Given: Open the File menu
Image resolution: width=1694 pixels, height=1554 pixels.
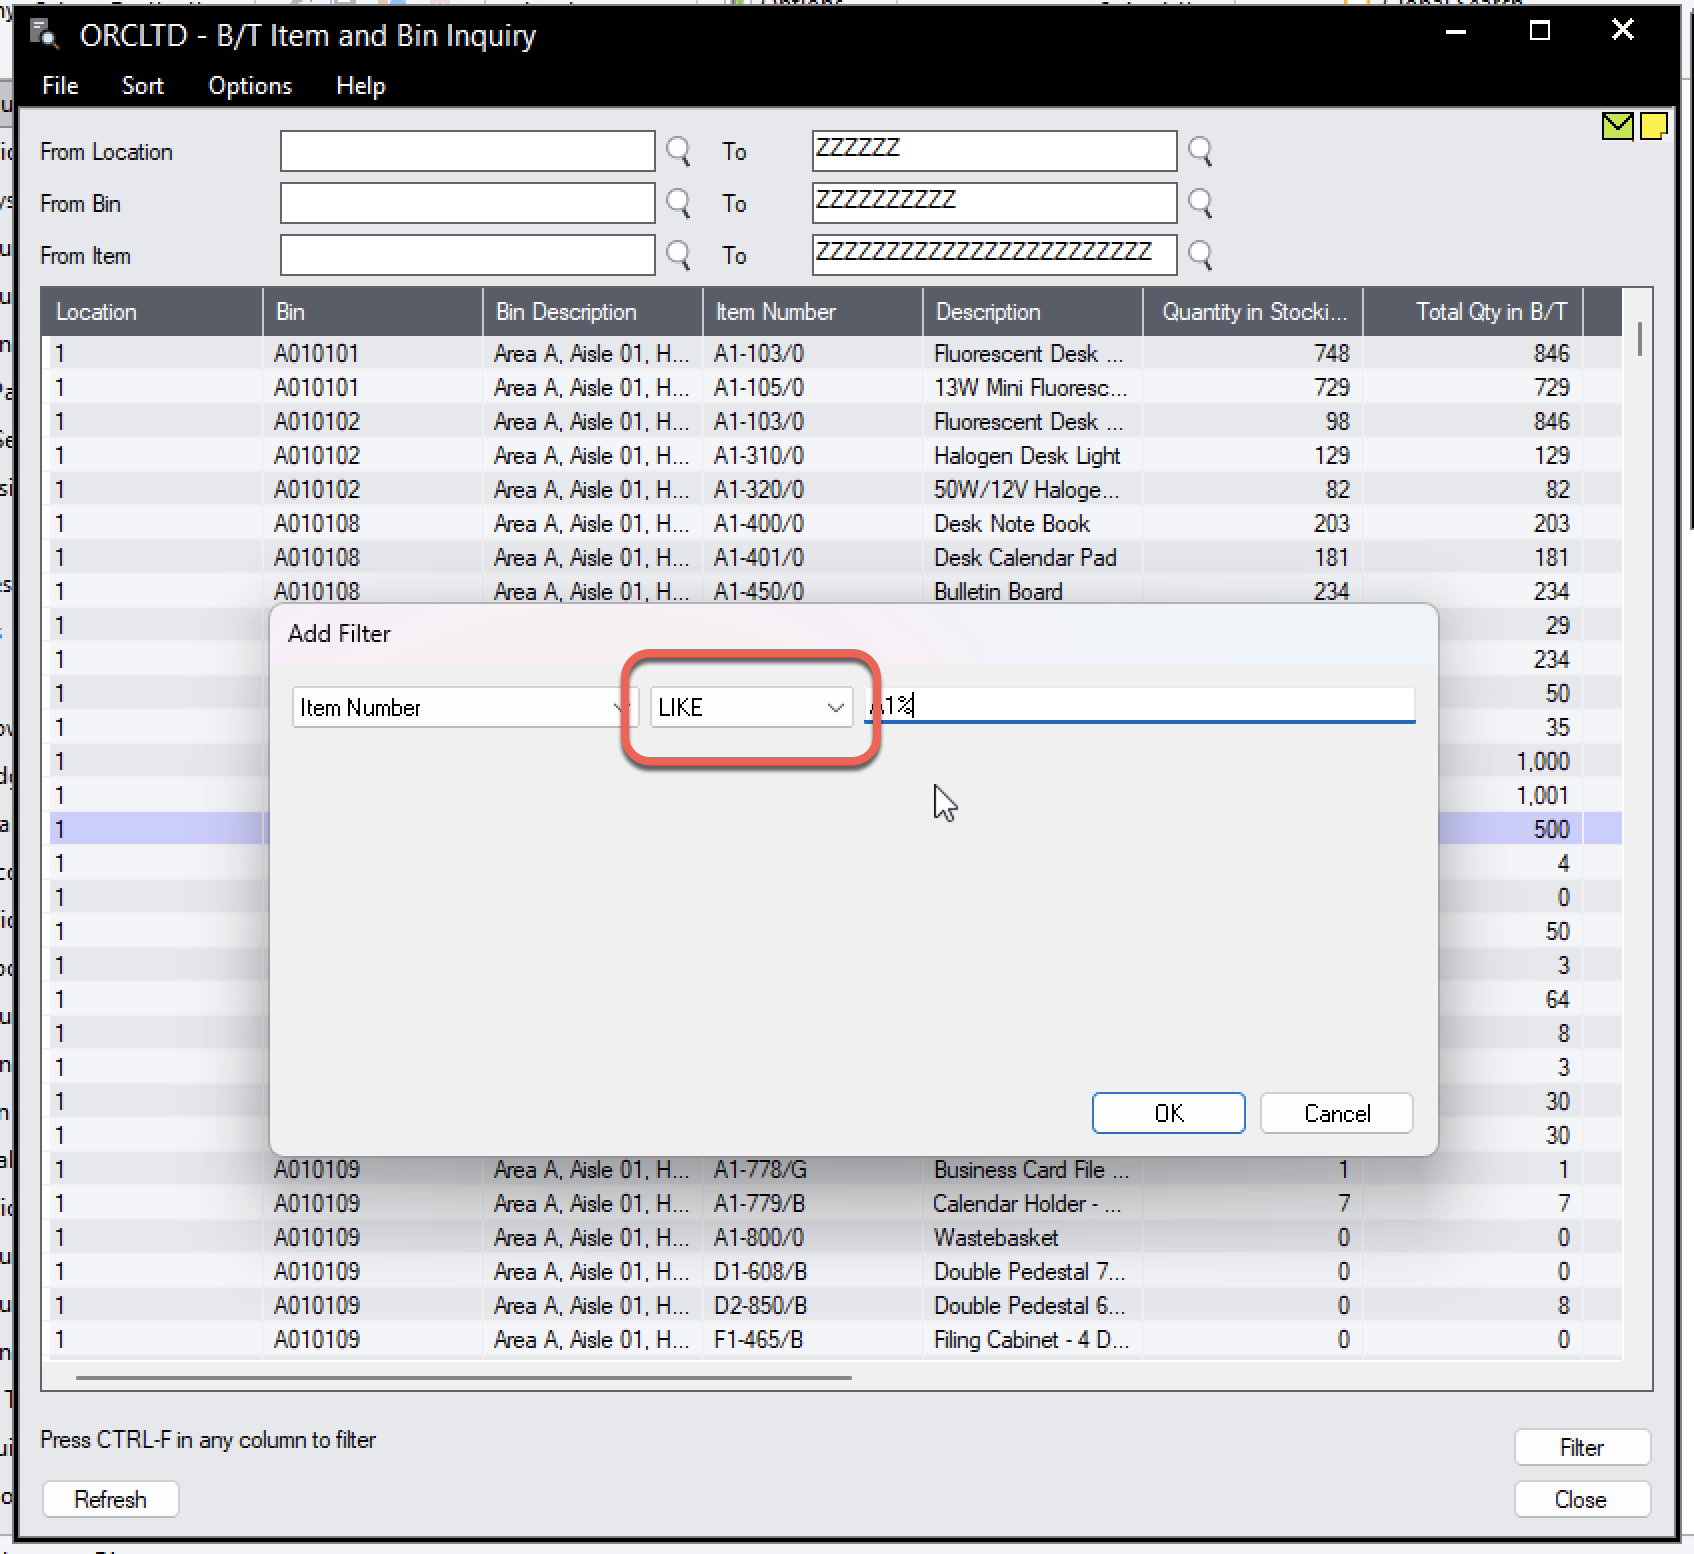Looking at the screenshot, I should click(x=60, y=86).
